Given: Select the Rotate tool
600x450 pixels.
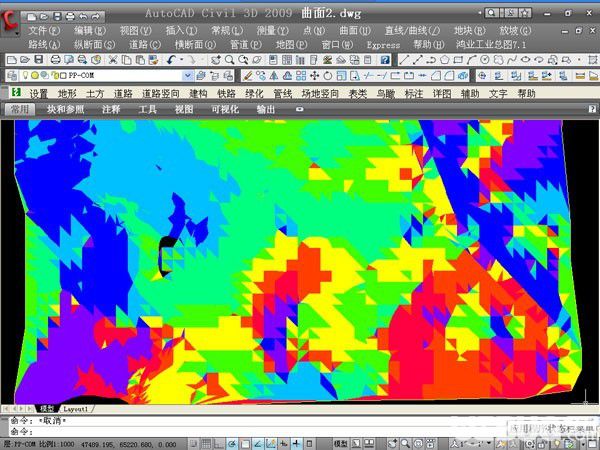Looking at the screenshot, I should pos(328,75).
